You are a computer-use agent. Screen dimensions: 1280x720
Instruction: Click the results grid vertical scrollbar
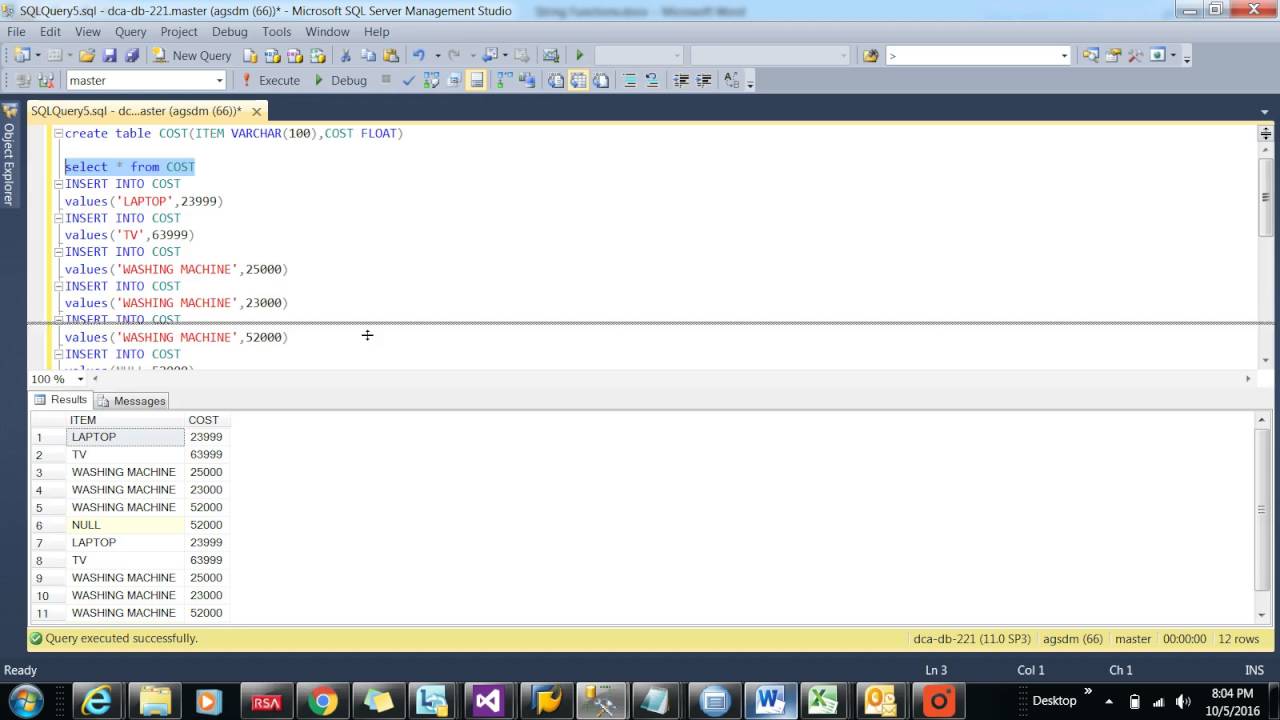(1264, 509)
